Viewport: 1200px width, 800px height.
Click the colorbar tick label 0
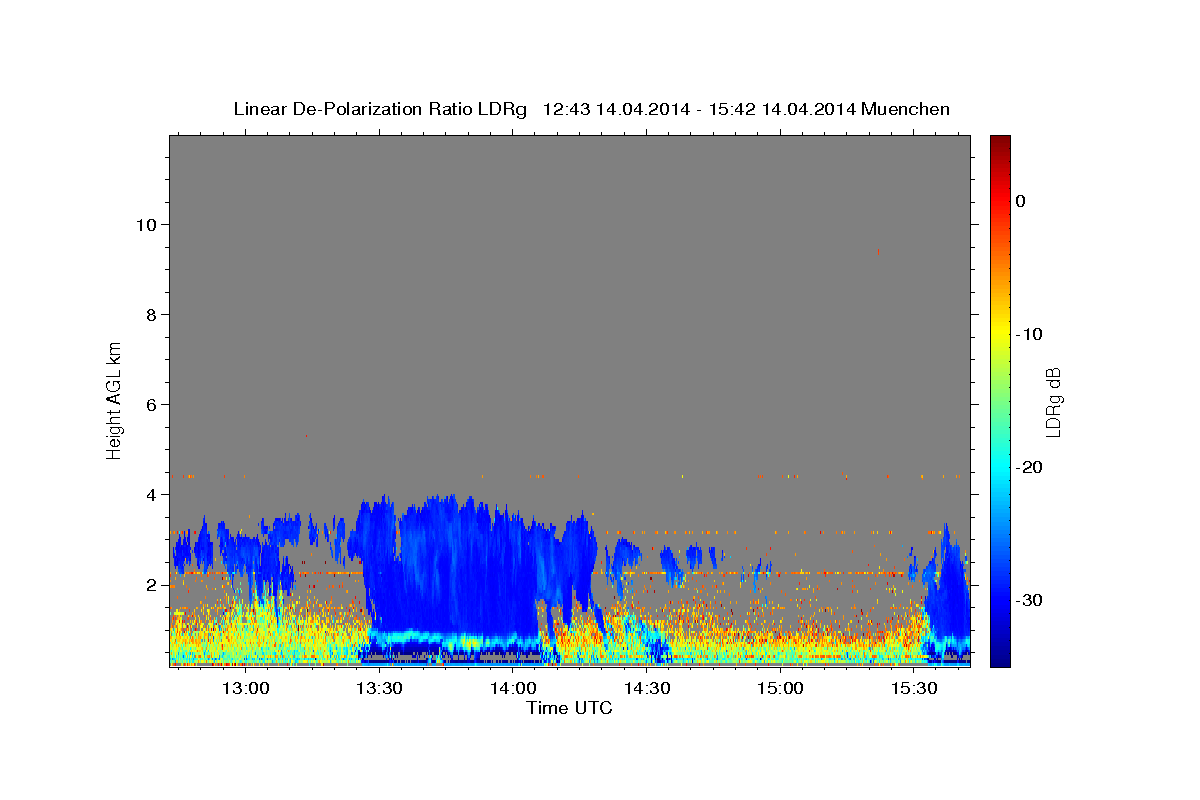pos(1021,201)
